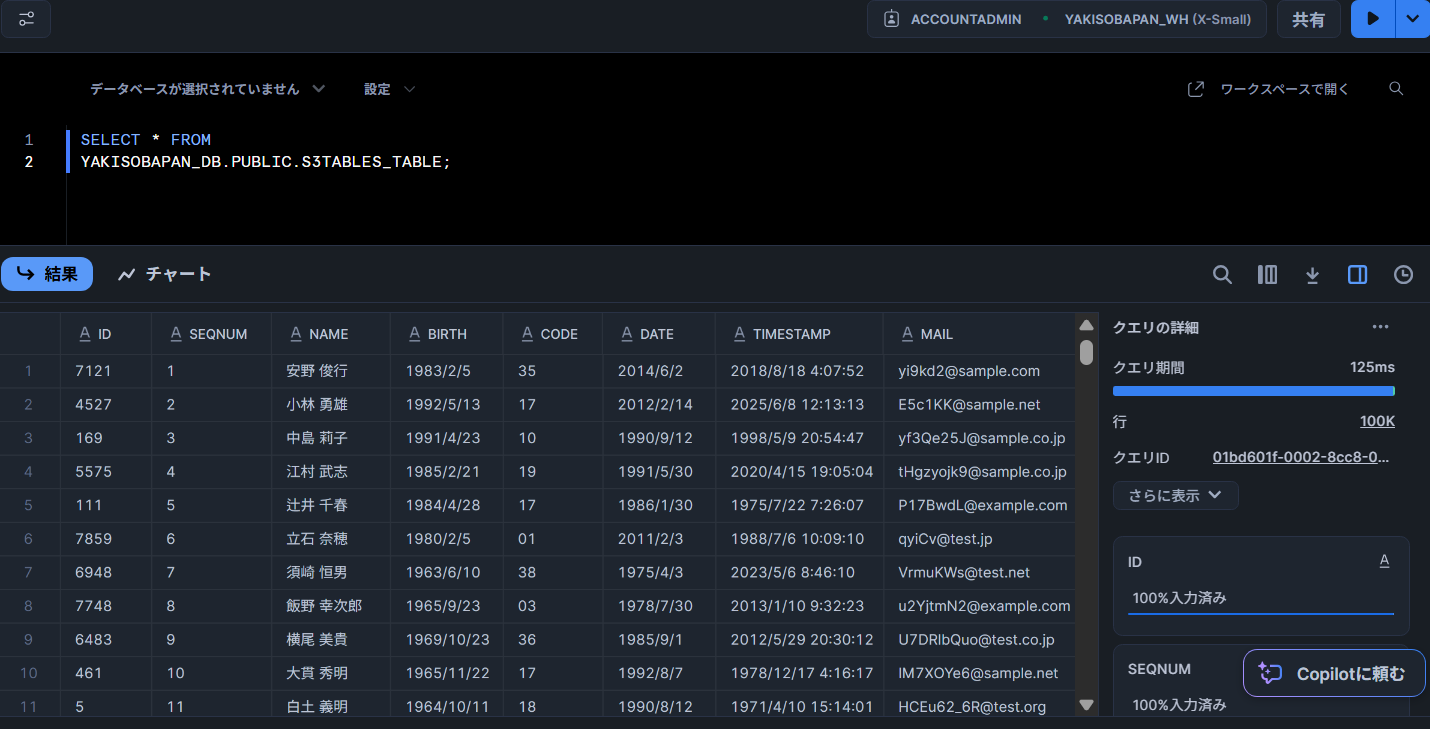Click the NAME column header
This screenshot has width=1430, height=729.
tap(331, 334)
